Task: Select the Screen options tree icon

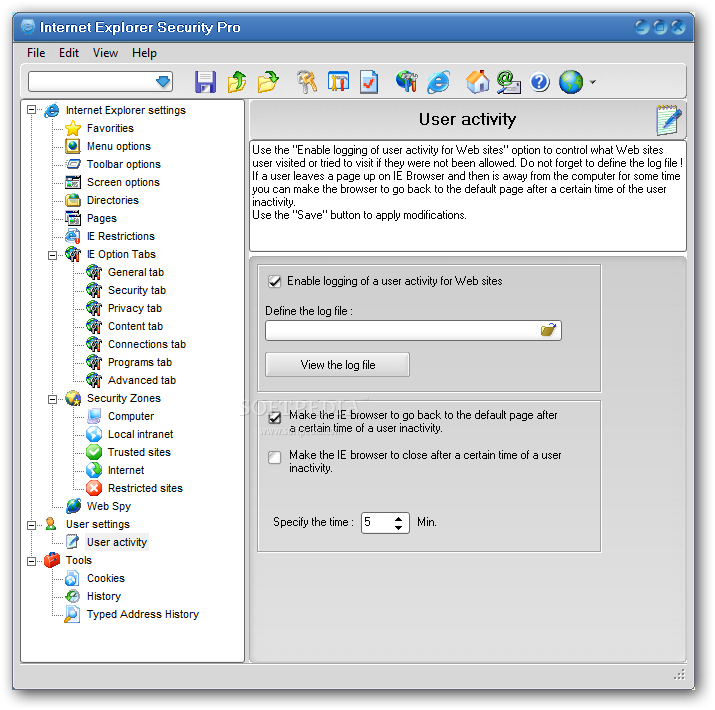Action: click(x=73, y=182)
